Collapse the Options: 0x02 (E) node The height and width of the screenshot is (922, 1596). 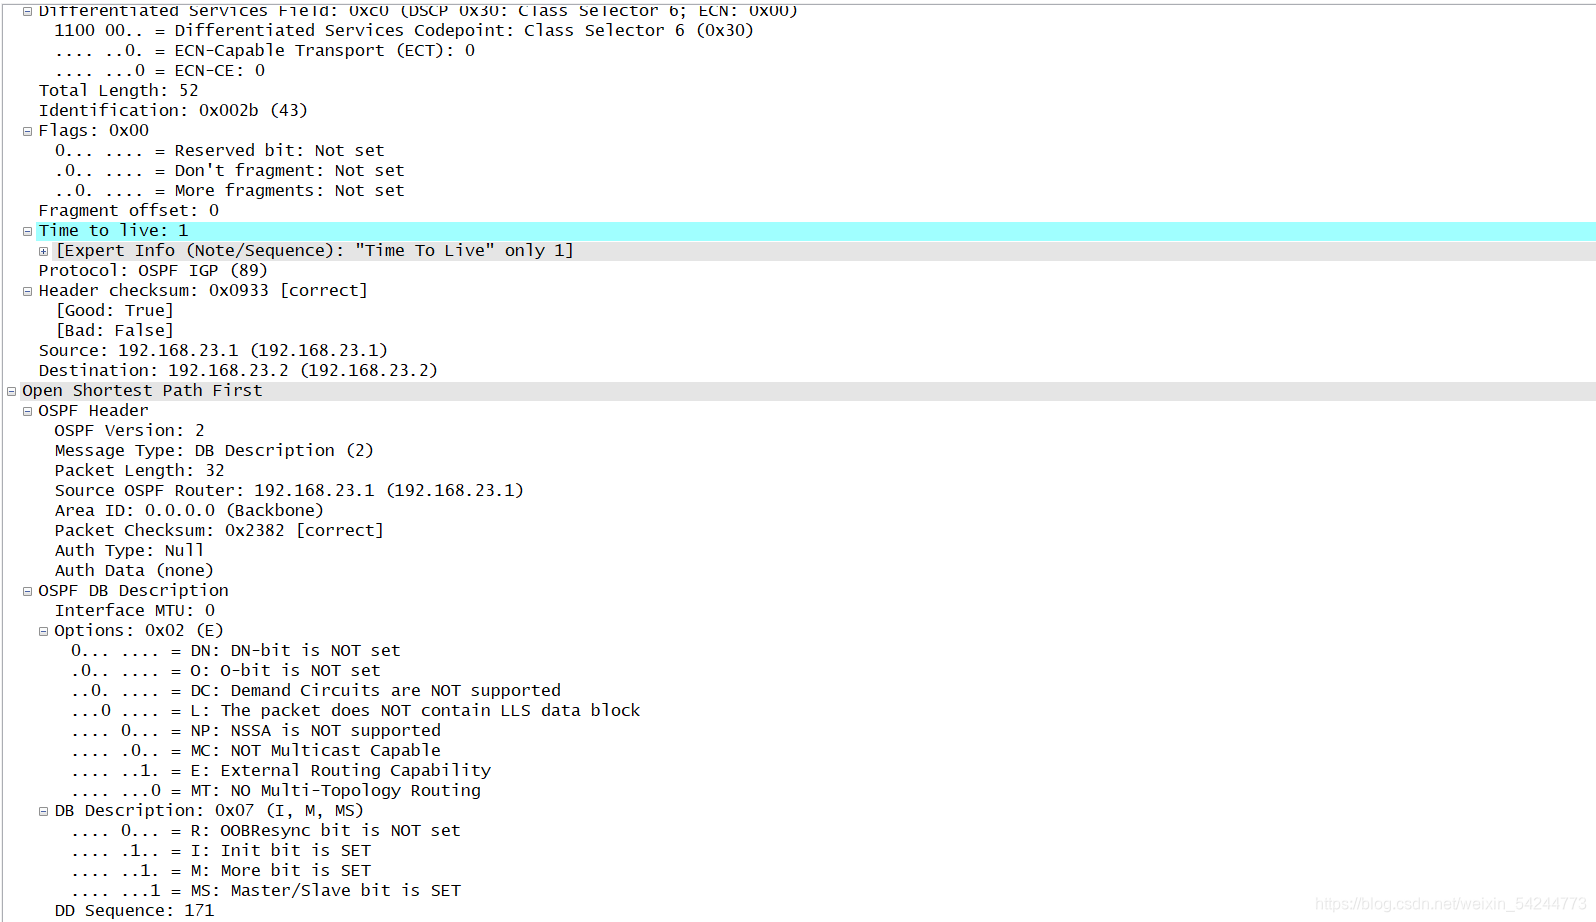[x=44, y=631]
